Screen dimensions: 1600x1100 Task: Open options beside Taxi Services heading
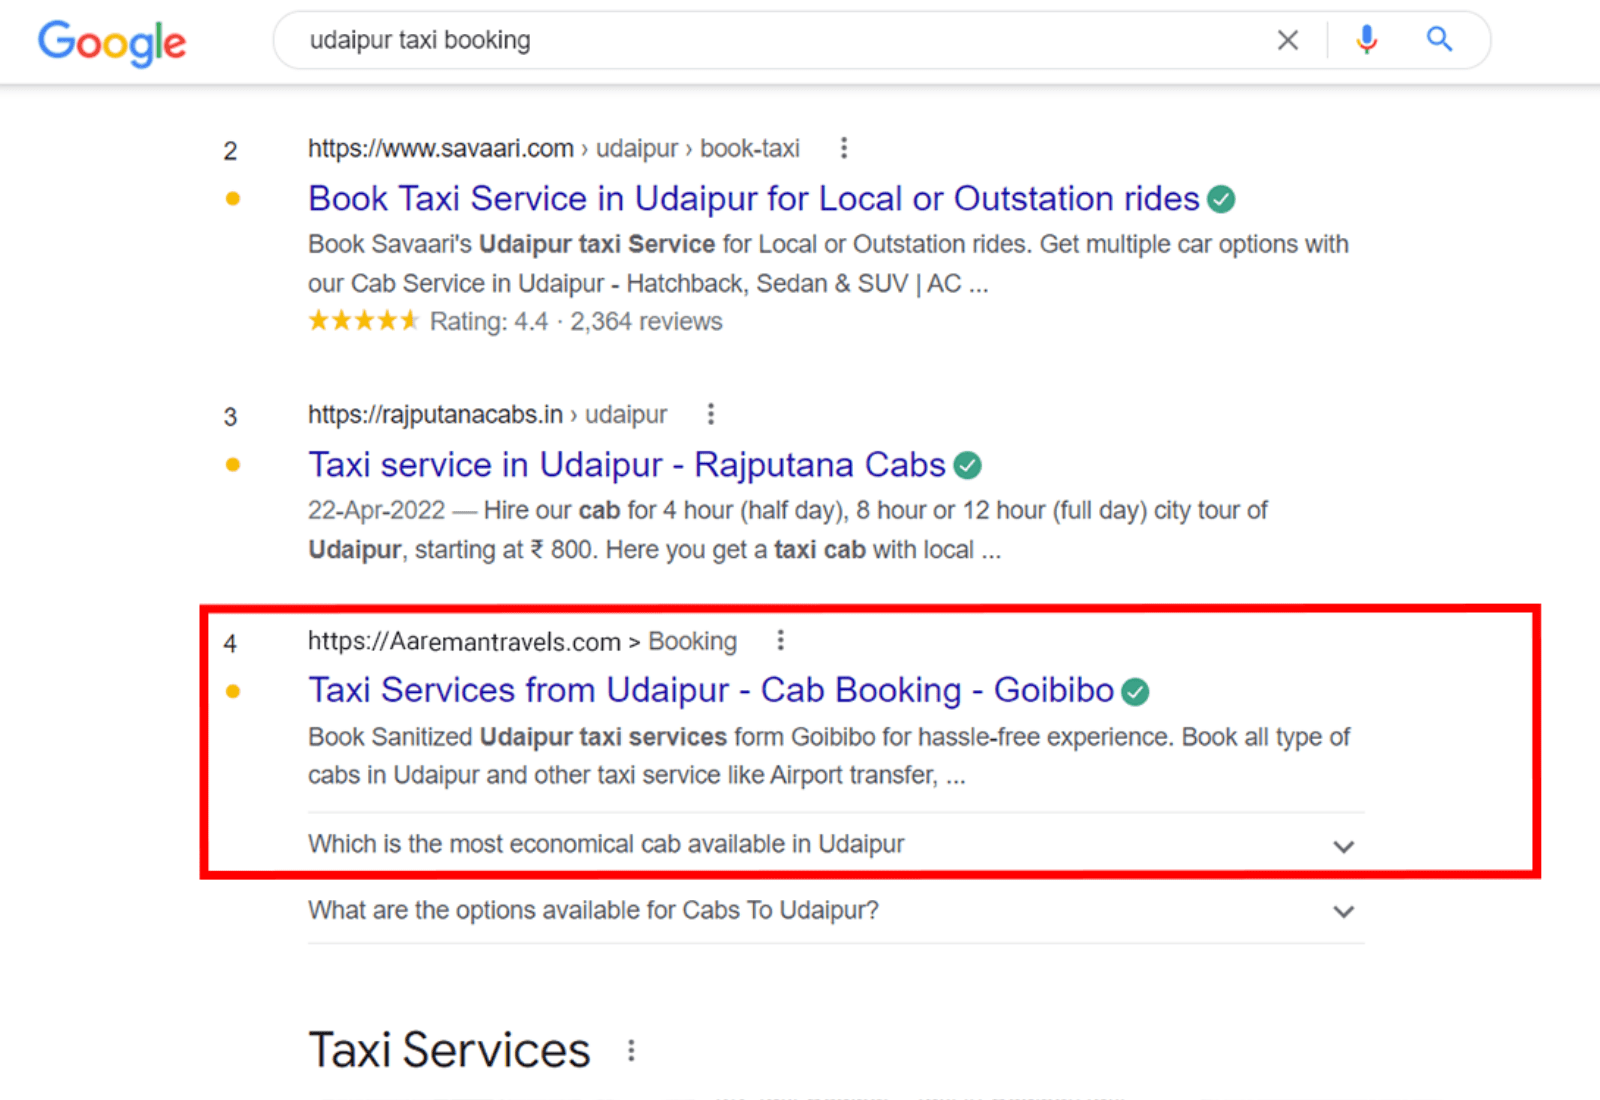point(631,1051)
